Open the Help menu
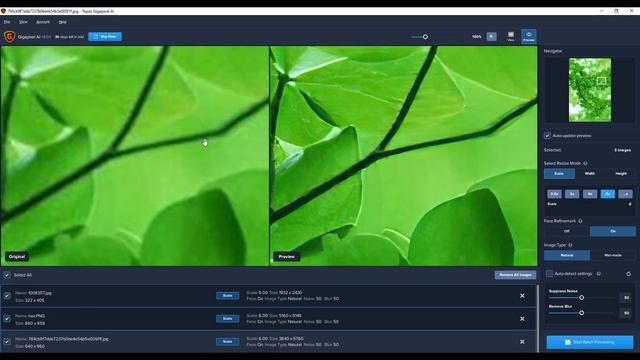The height and width of the screenshot is (360, 640). tap(62, 22)
